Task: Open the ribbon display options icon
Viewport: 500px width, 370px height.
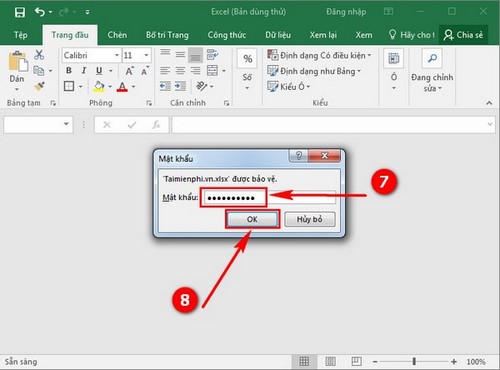Action: point(388,12)
